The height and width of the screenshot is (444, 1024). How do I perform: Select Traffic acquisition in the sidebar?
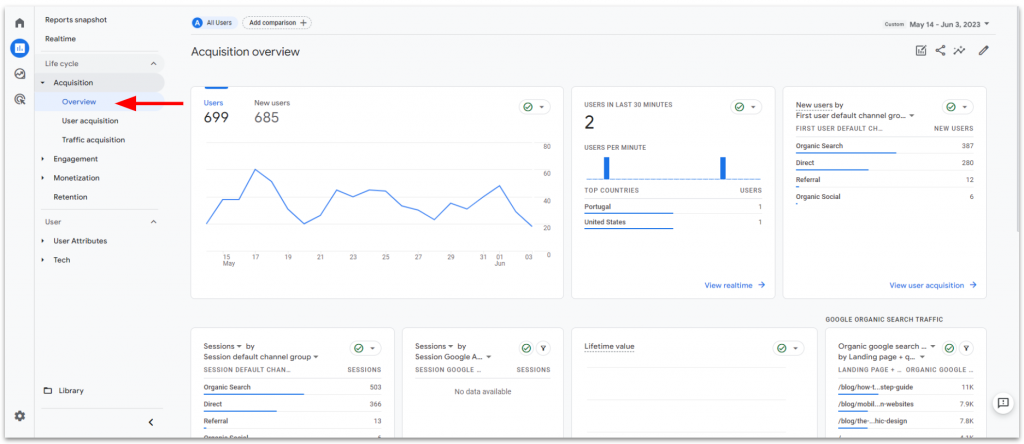pos(93,140)
